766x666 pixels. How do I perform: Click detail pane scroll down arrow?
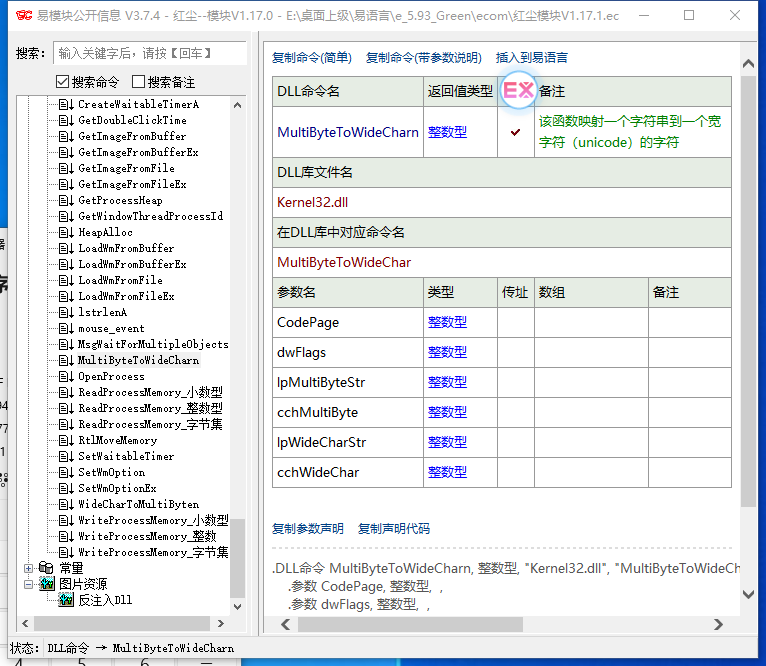pos(748,594)
